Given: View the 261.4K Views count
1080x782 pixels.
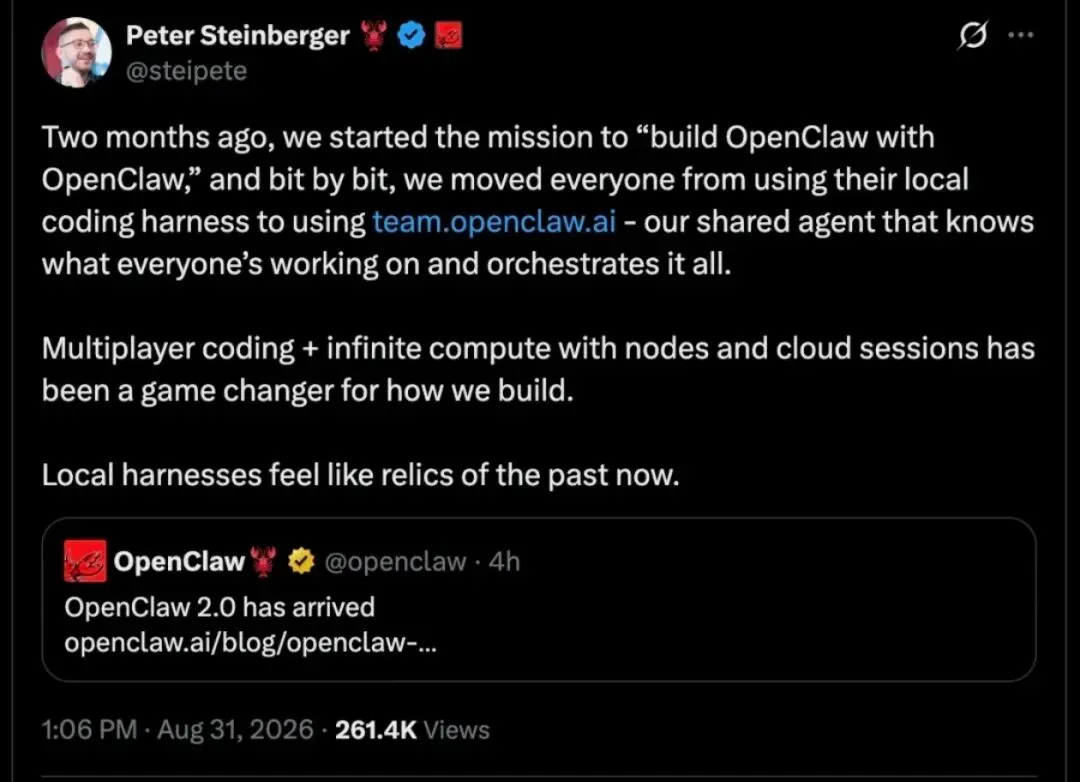Looking at the screenshot, I should 412,730.
